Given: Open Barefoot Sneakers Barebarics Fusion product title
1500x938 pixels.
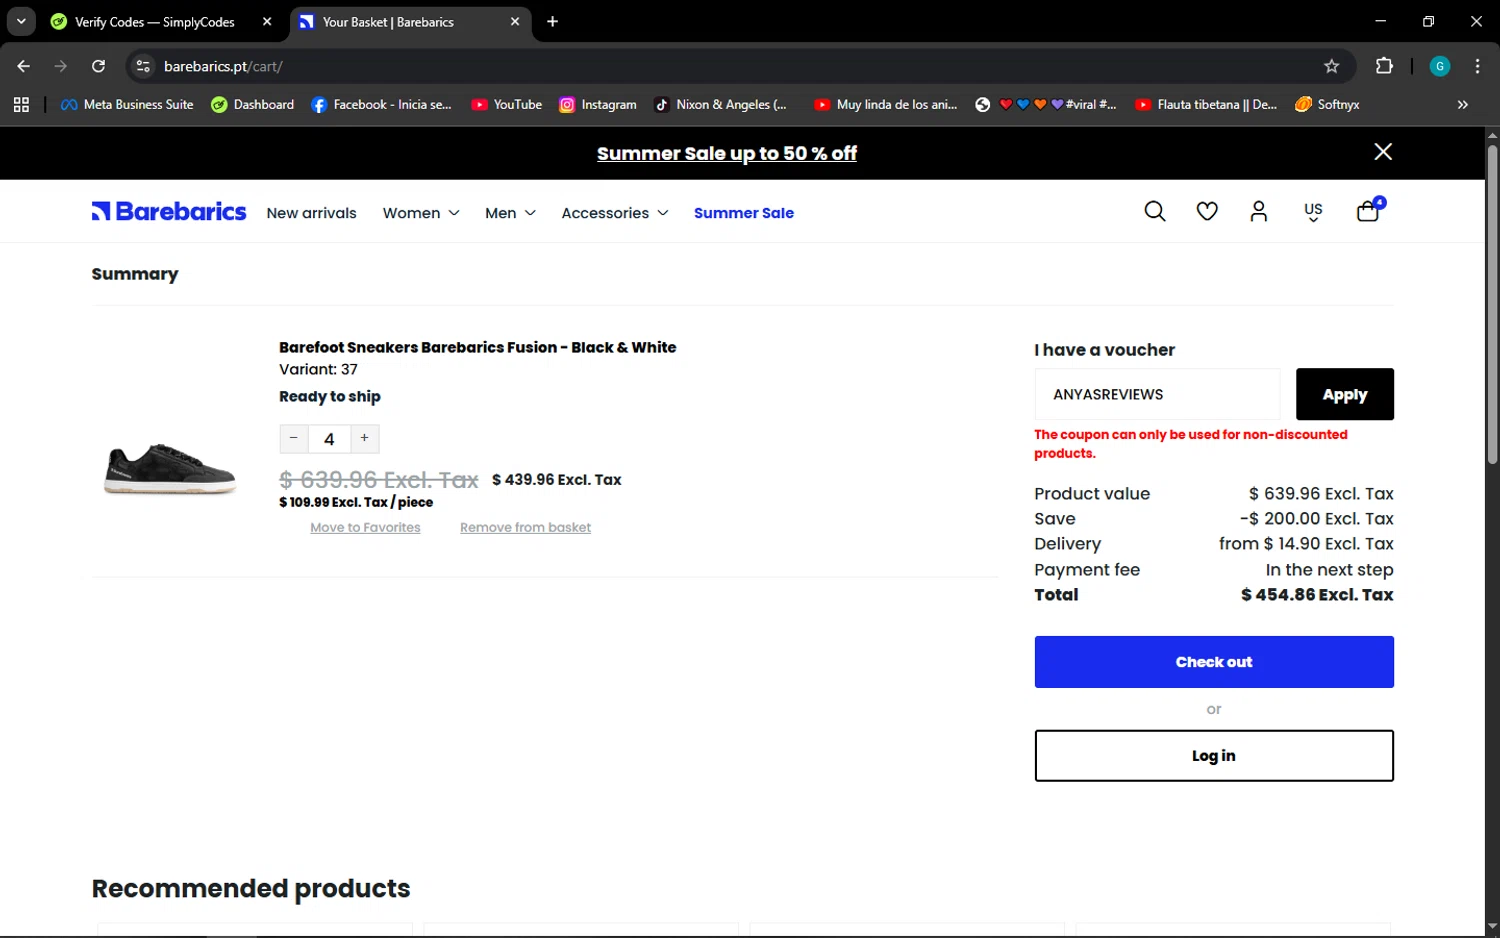Looking at the screenshot, I should pyautogui.click(x=477, y=347).
